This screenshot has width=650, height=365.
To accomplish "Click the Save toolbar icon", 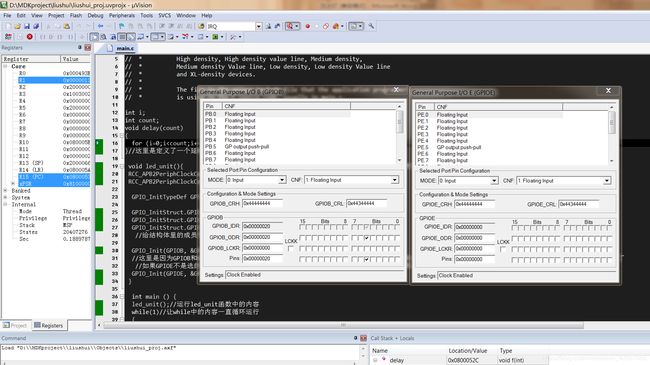I will (x=27, y=26).
